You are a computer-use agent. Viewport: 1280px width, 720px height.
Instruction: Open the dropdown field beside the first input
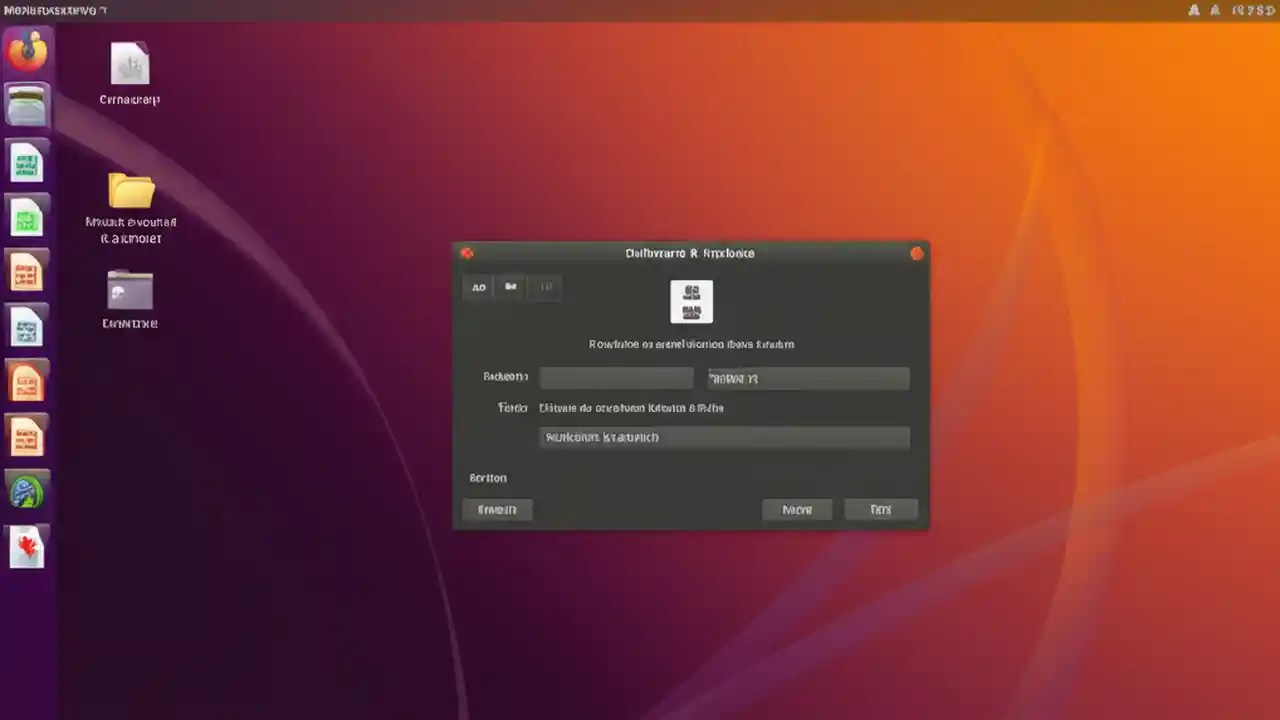(x=808, y=378)
